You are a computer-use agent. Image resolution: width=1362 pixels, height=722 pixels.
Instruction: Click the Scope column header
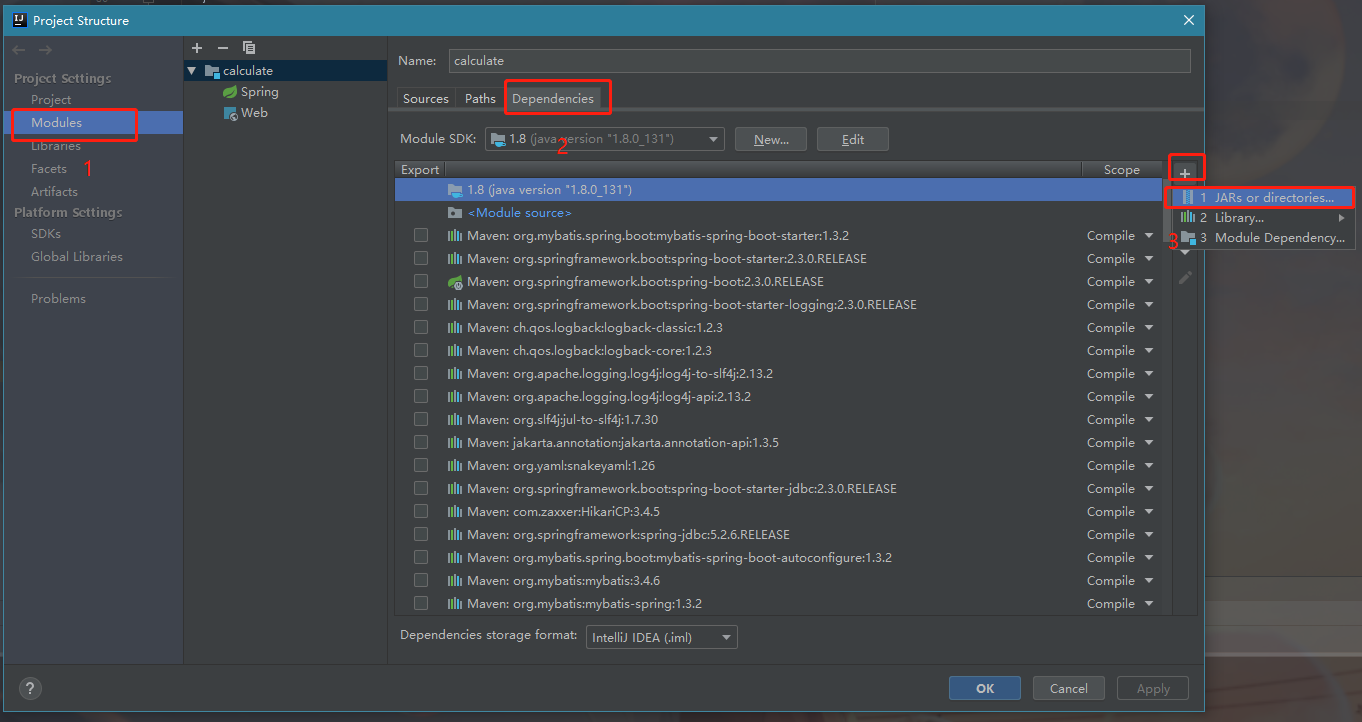[1122, 170]
